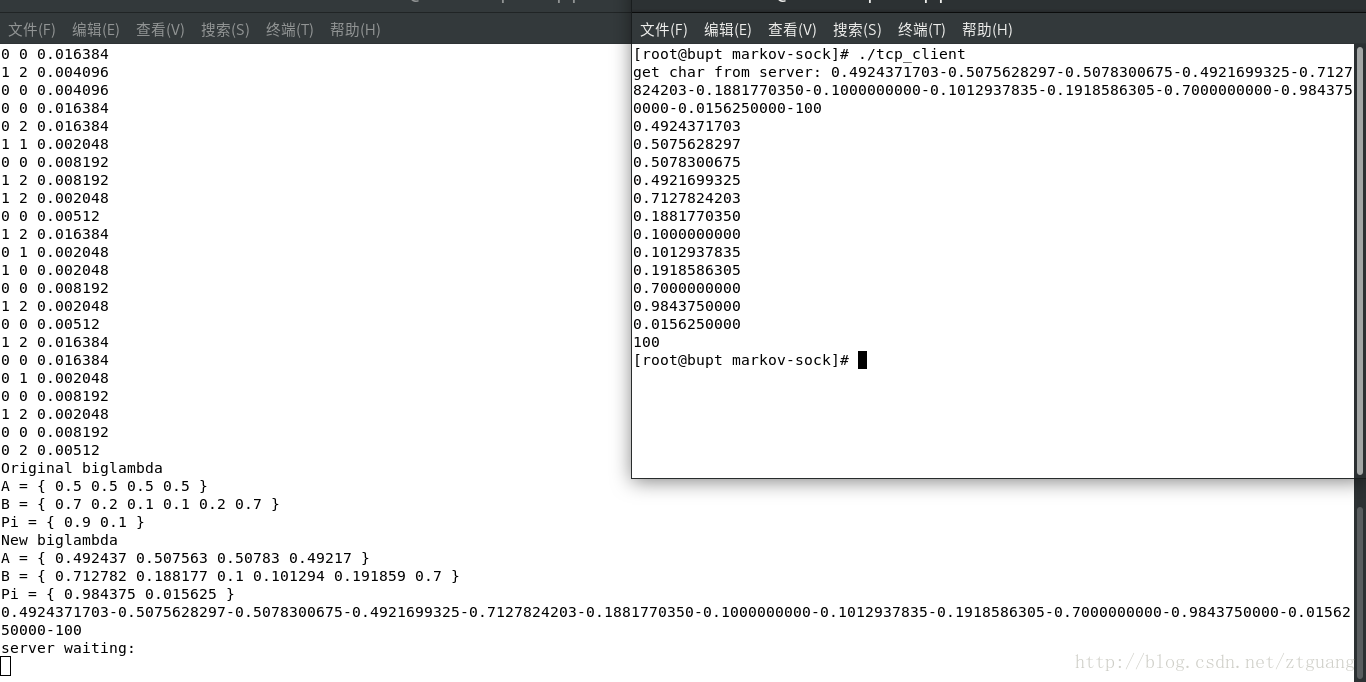Image resolution: width=1366 pixels, height=682 pixels.
Task: Click the line '1 1 0.002048'
Action: pos(55,144)
